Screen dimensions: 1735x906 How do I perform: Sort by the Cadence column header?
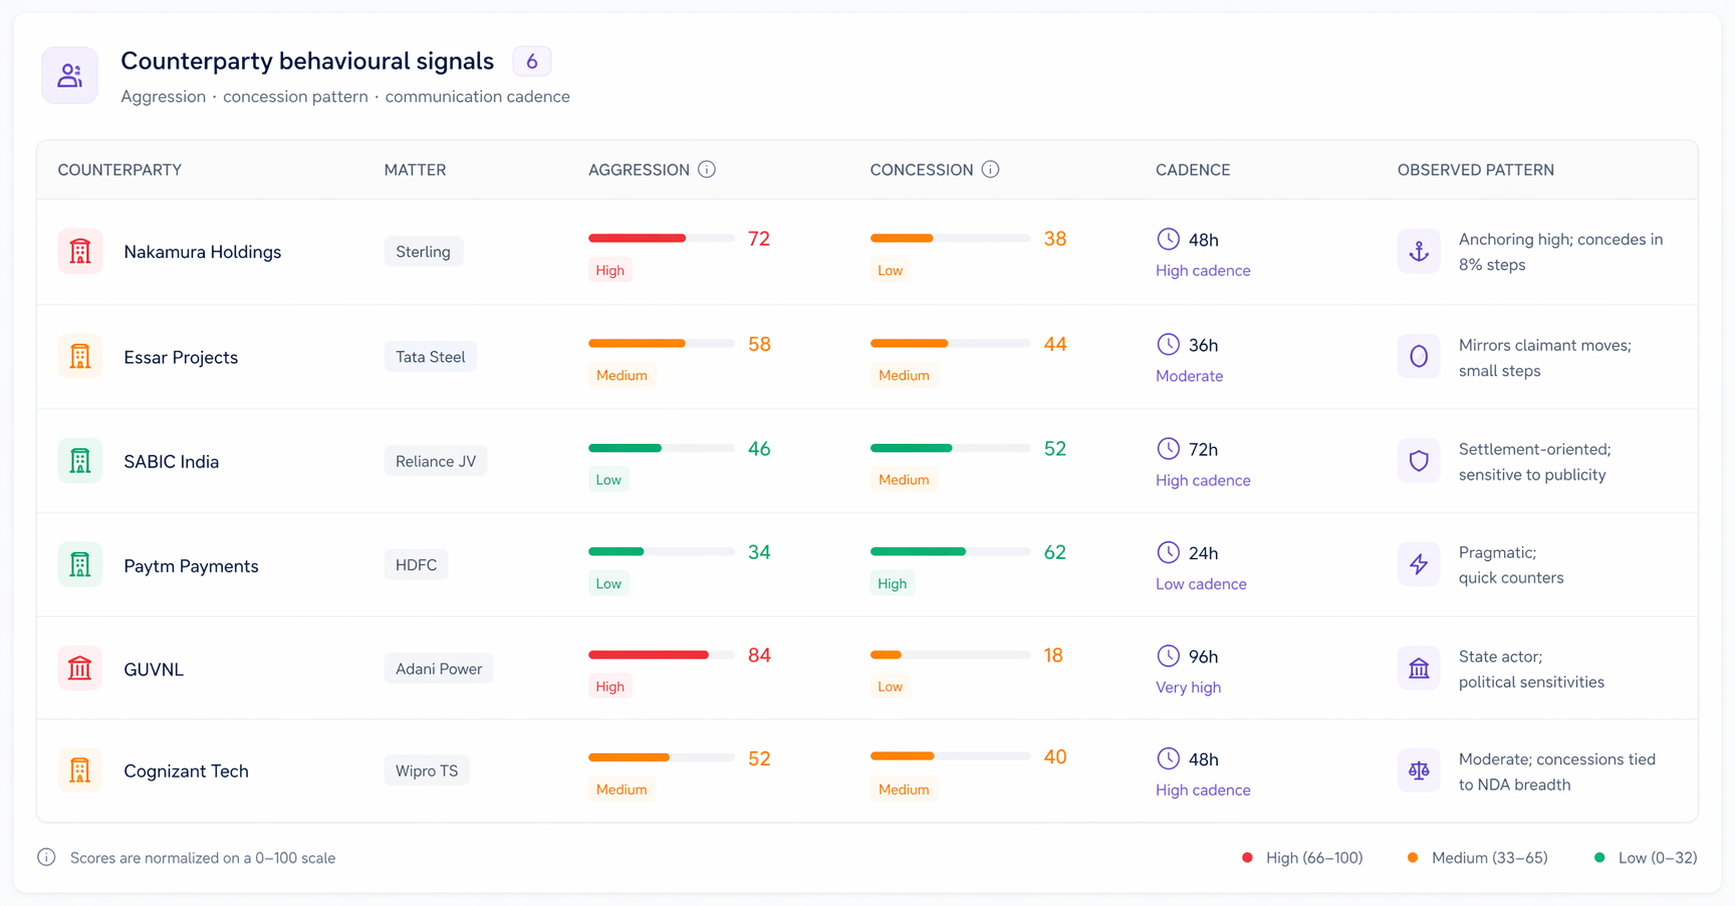click(x=1193, y=170)
